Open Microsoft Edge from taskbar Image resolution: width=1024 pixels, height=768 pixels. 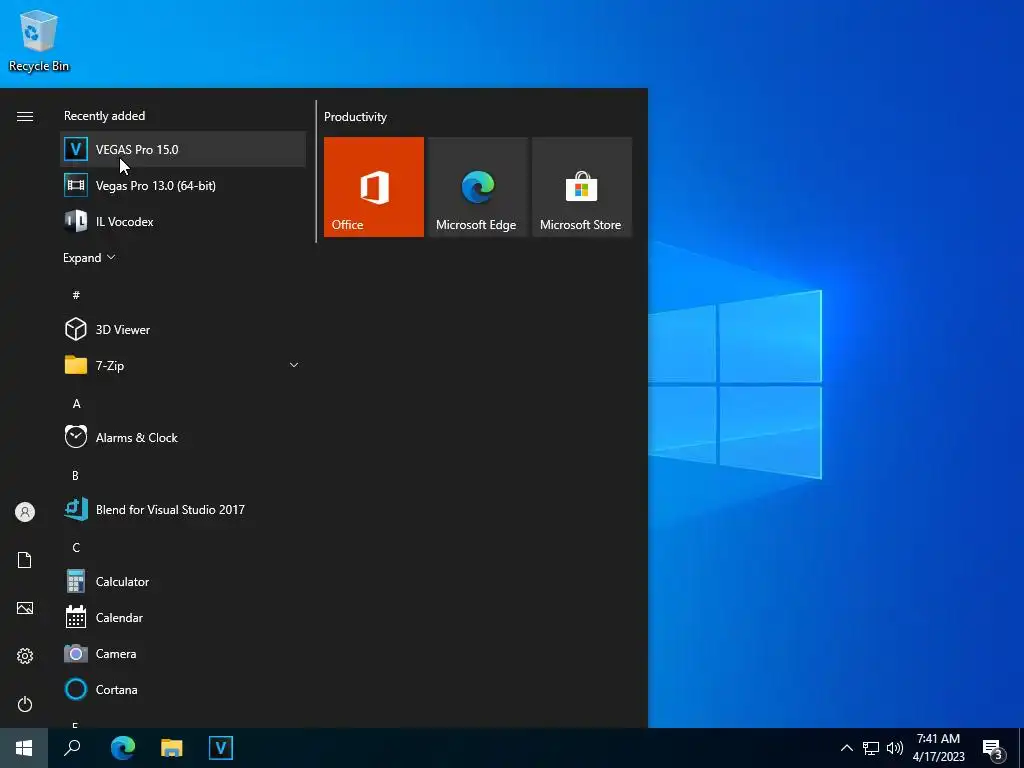[x=123, y=748]
